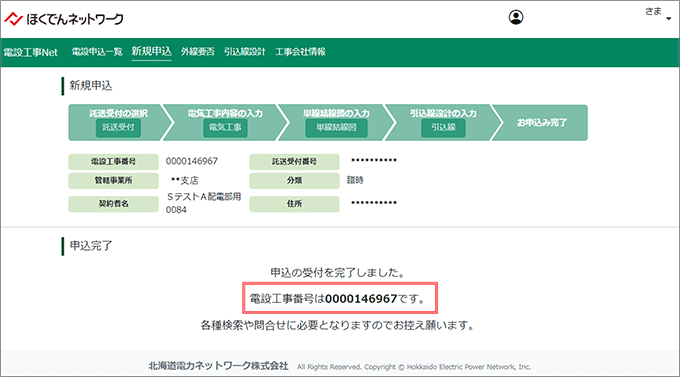Select the お申込み完了 progress step
This screenshot has width=680, height=377.
click(x=541, y=122)
